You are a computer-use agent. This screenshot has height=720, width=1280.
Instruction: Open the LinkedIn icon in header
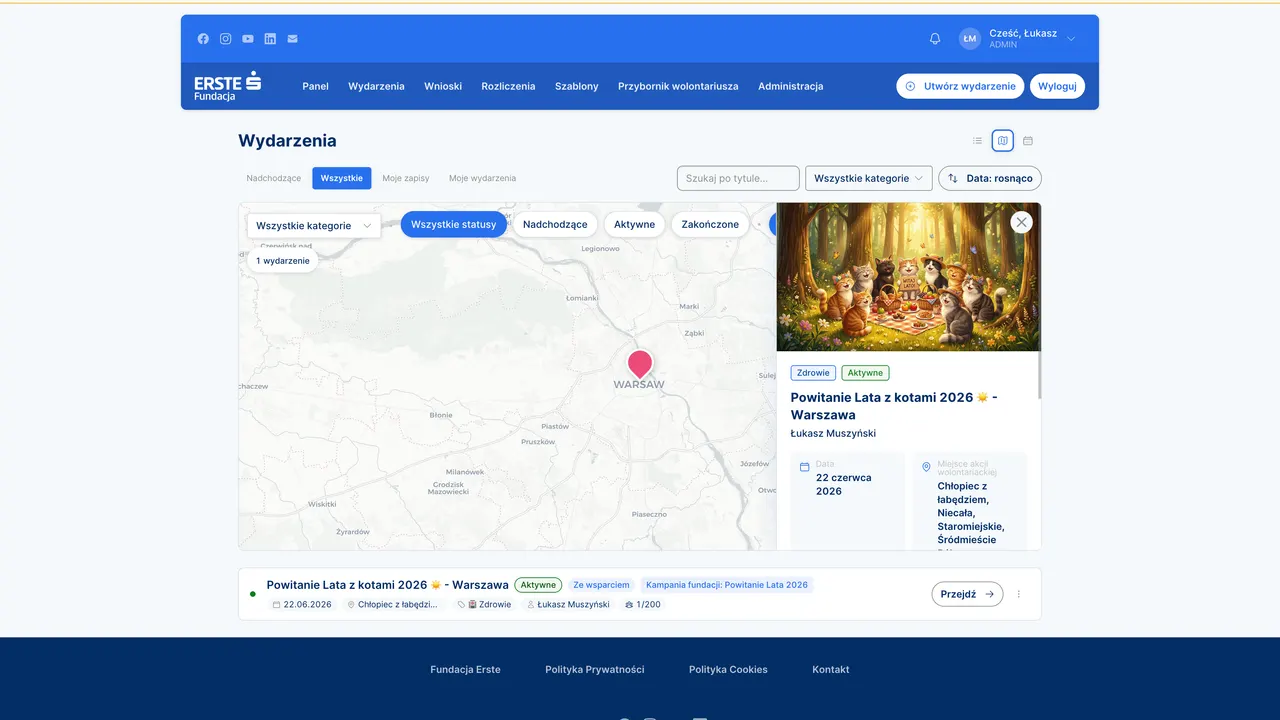[x=270, y=39]
